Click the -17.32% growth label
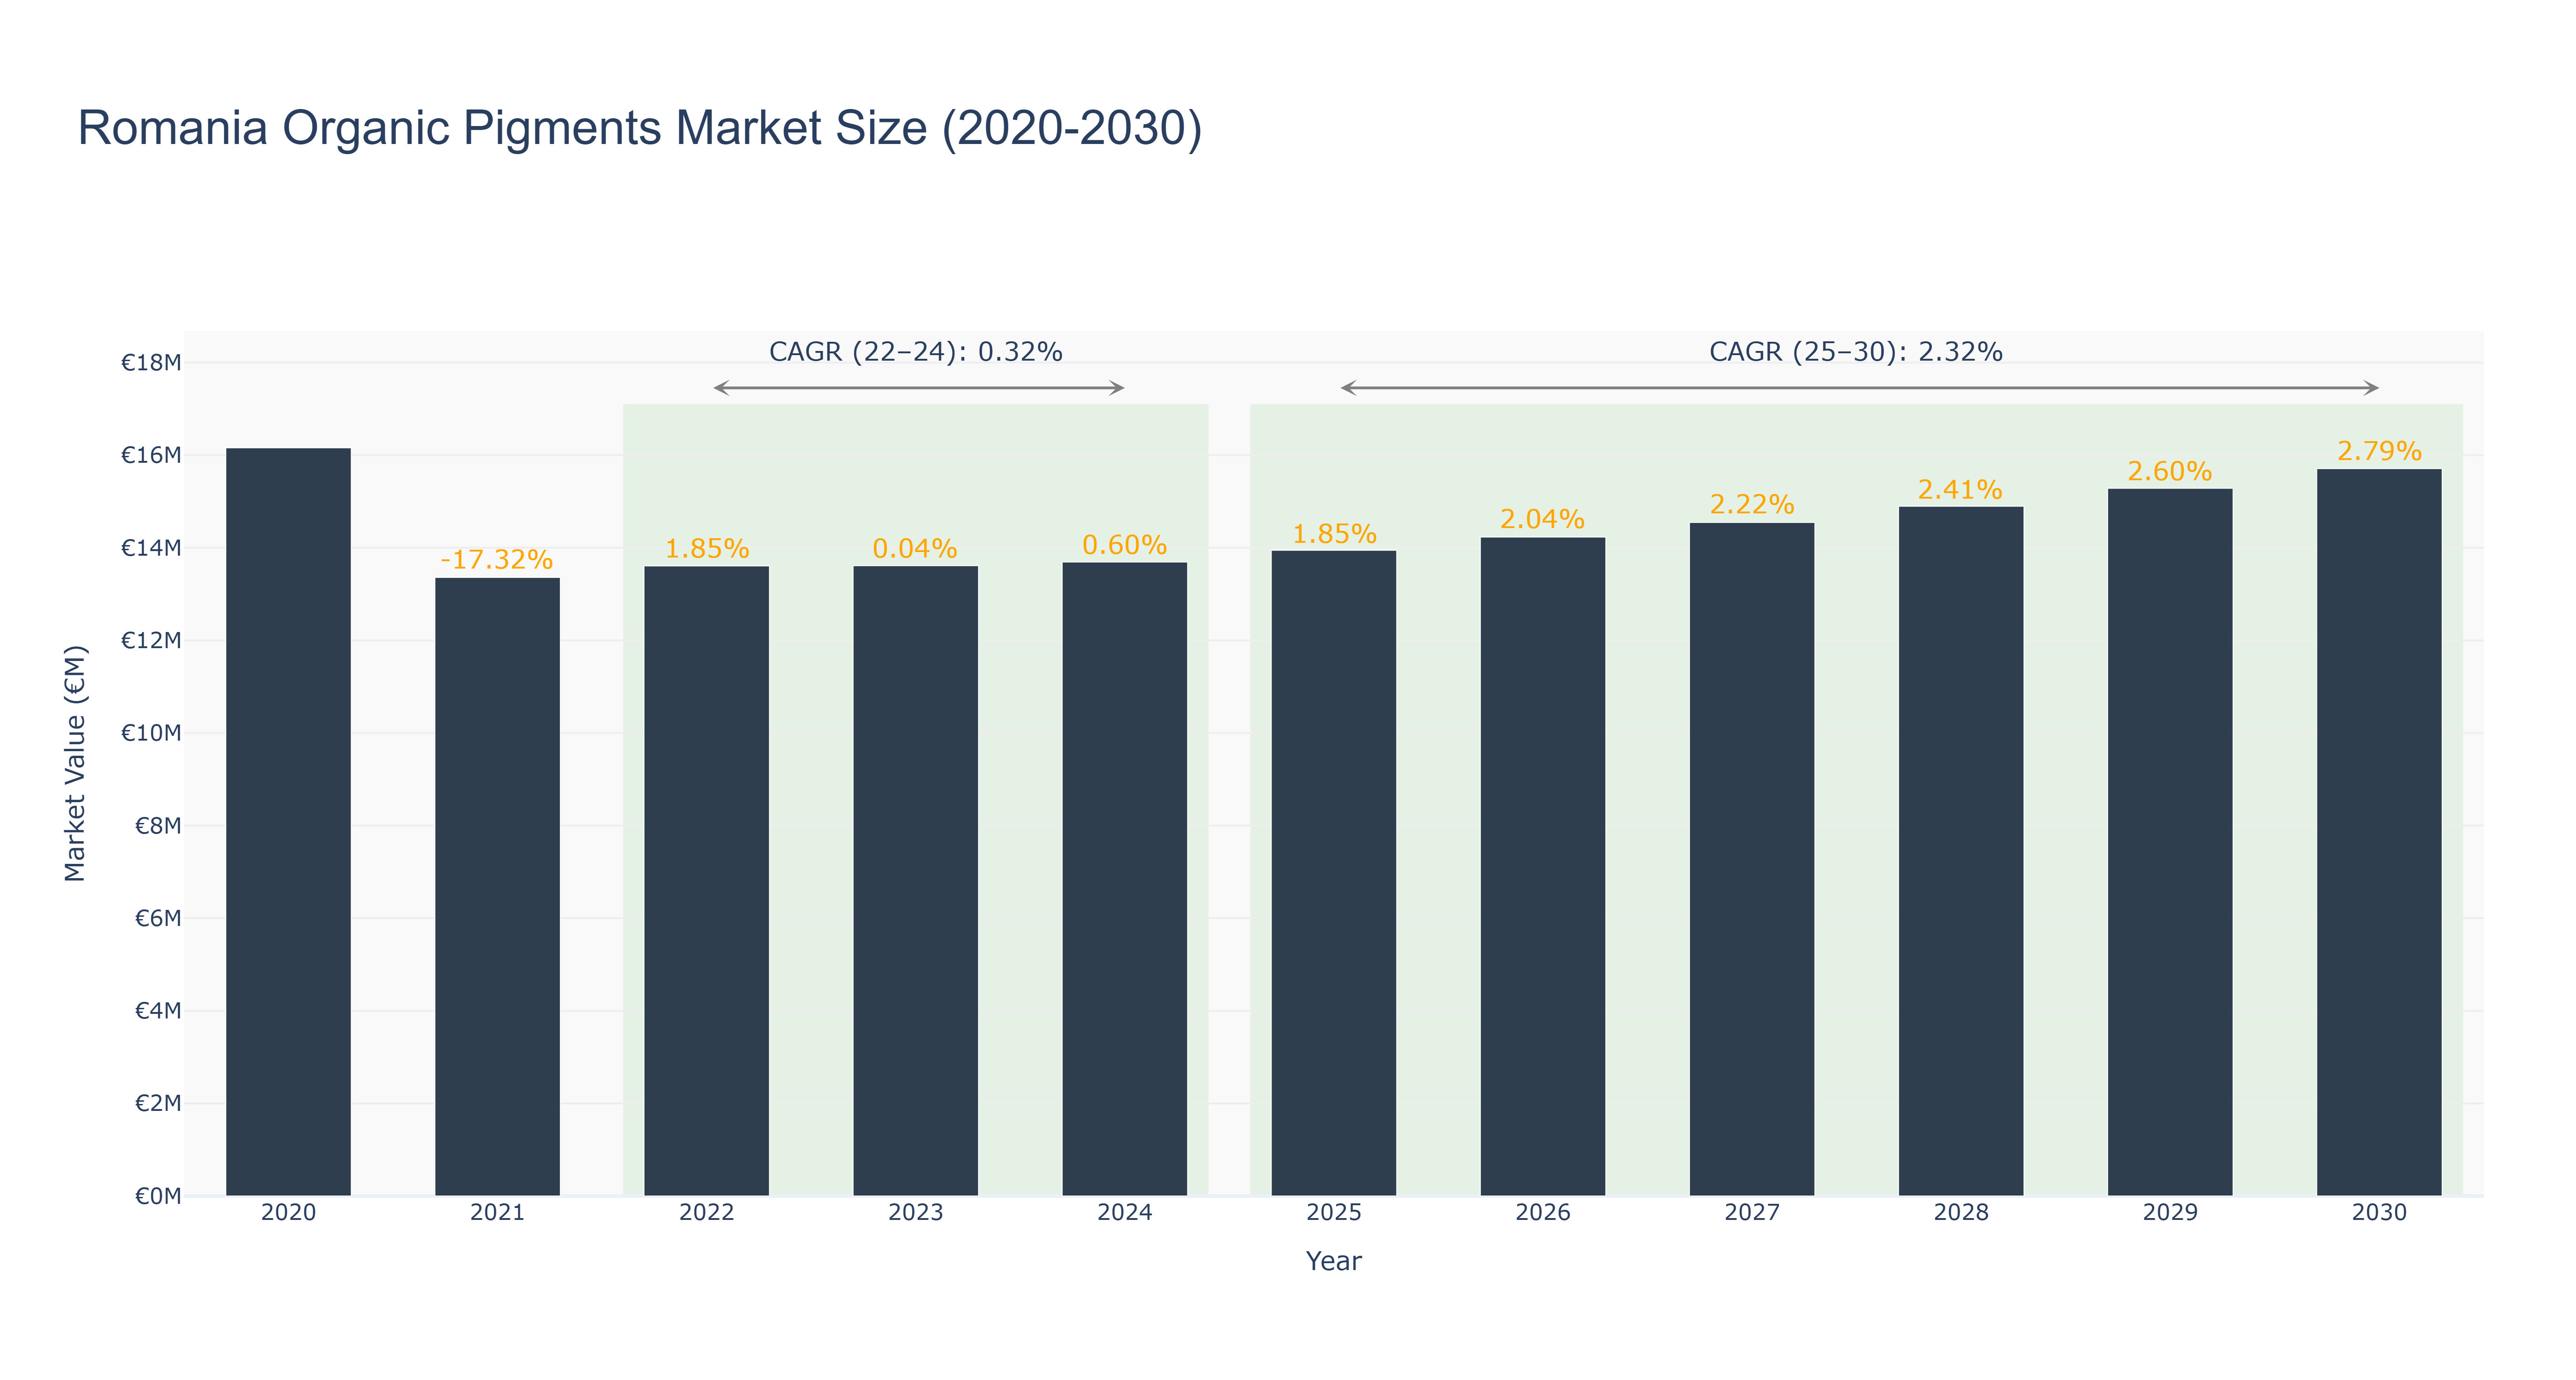The height and width of the screenshot is (1380, 2576). pyautogui.click(x=497, y=560)
